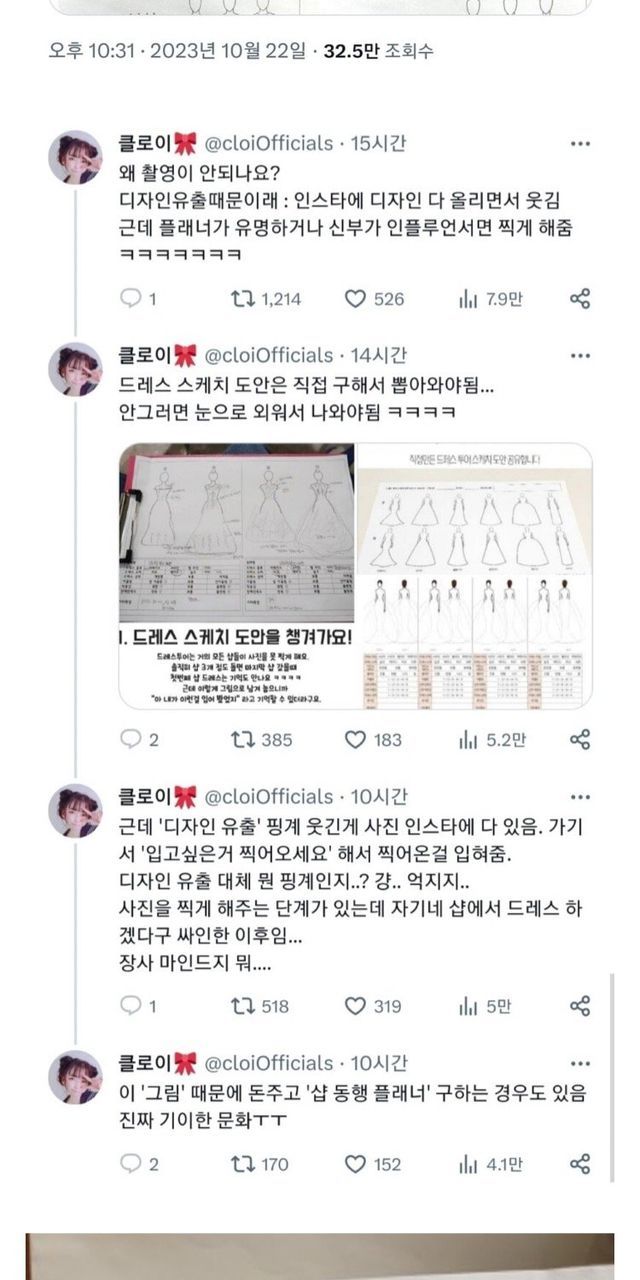Screen dimensions: 640x1280
Task: Share the tweet with 7.9만 views
Action: point(580,298)
